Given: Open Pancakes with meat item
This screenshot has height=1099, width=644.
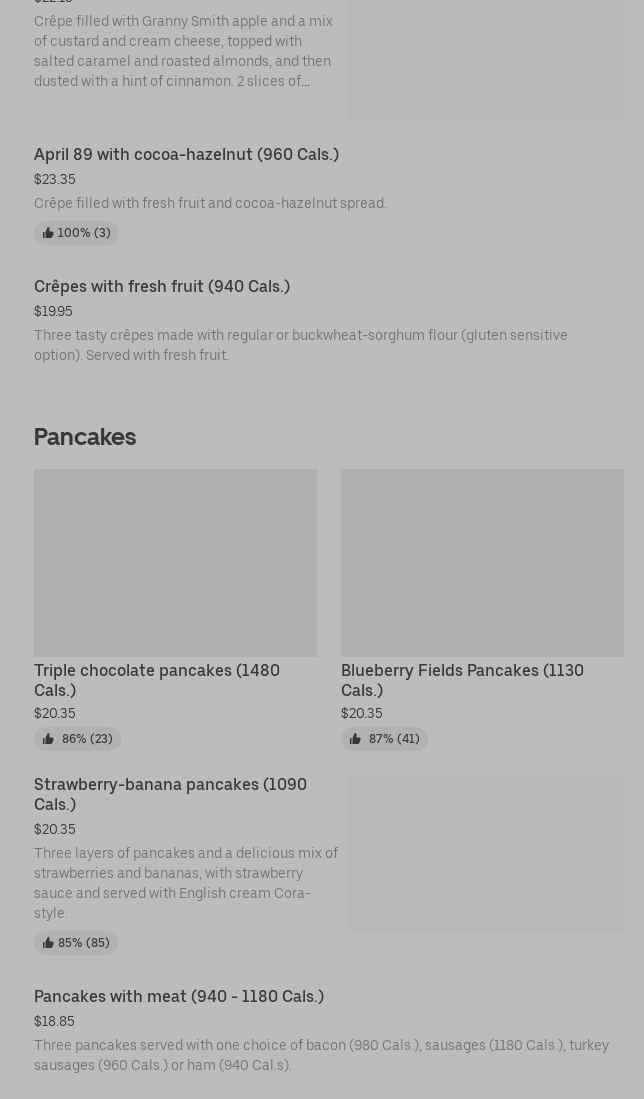Looking at the screenshot, I should [x=179, y=996].
